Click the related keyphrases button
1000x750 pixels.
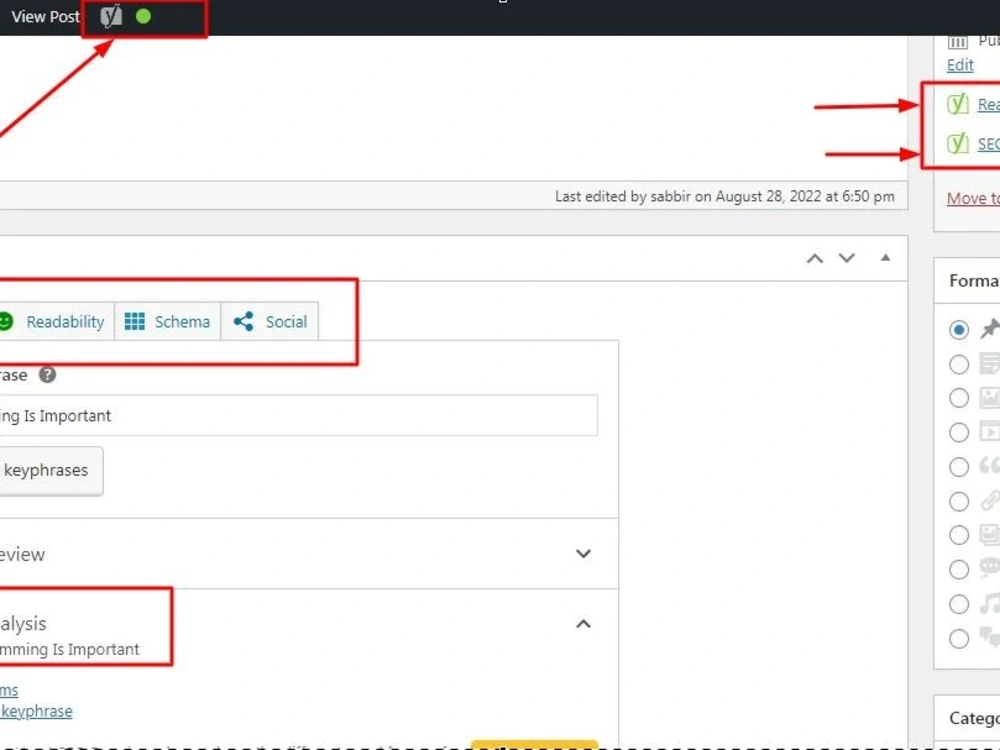coord(51,471)
